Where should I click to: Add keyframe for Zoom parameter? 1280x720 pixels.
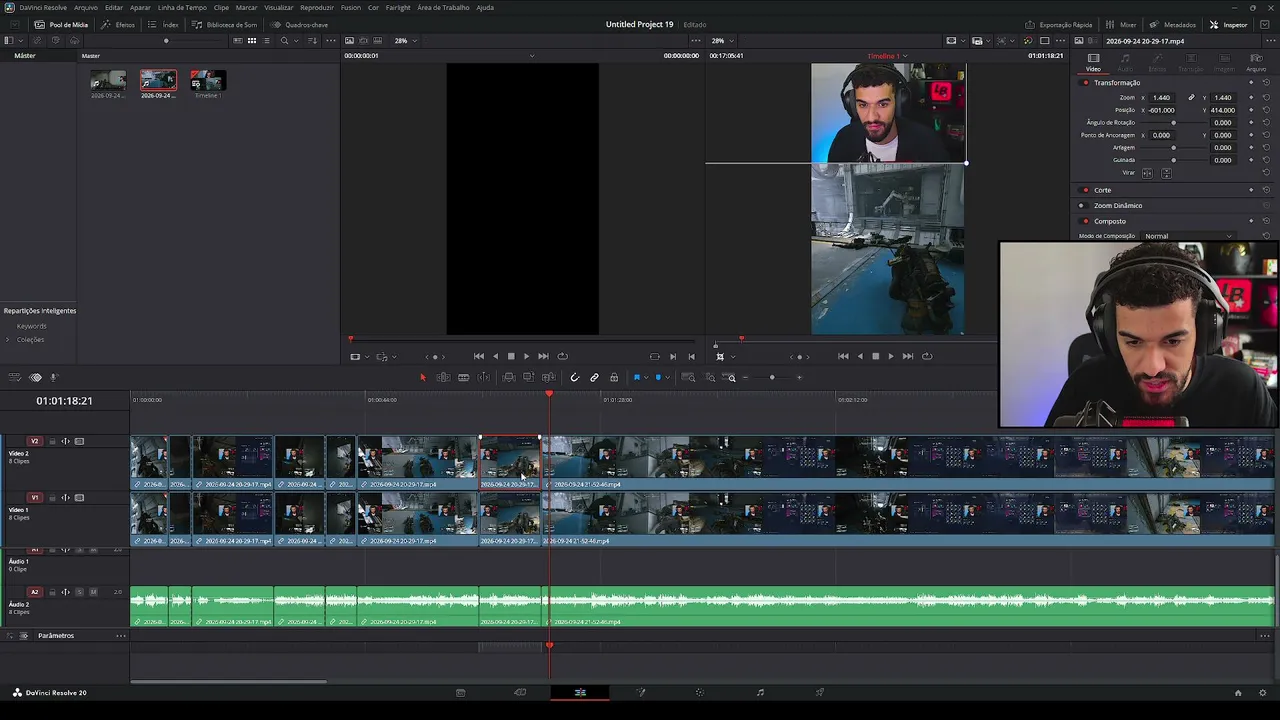[x=1251, y=98]
